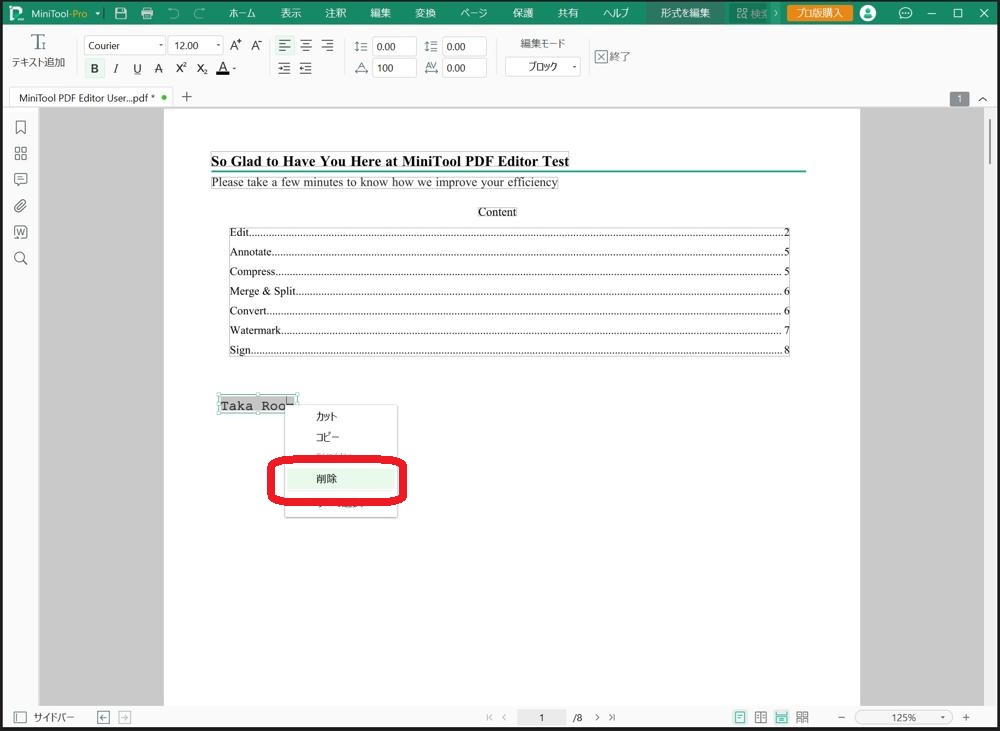Open the Bookmarks sidebar panel
This screenshot has width=1000, height=731.
click(20, 128)
